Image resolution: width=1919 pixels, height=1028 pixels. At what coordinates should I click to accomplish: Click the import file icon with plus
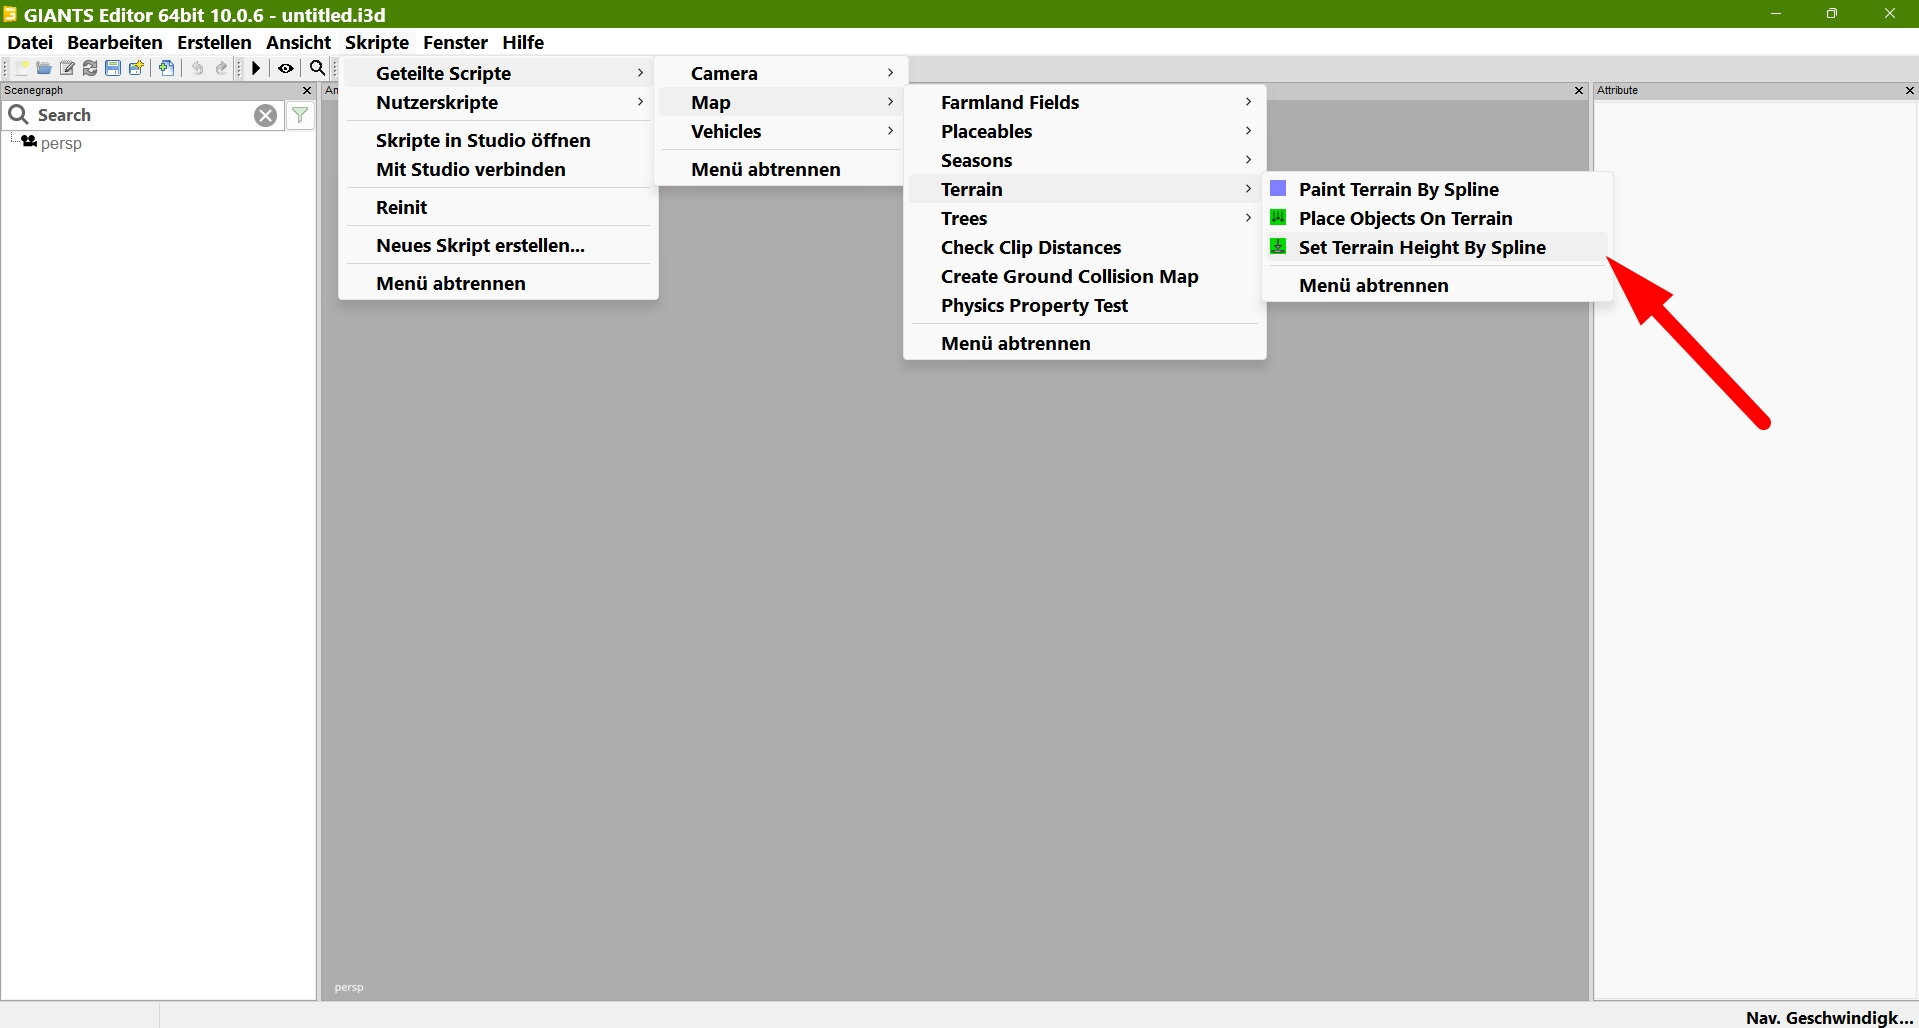pos(167,68)
